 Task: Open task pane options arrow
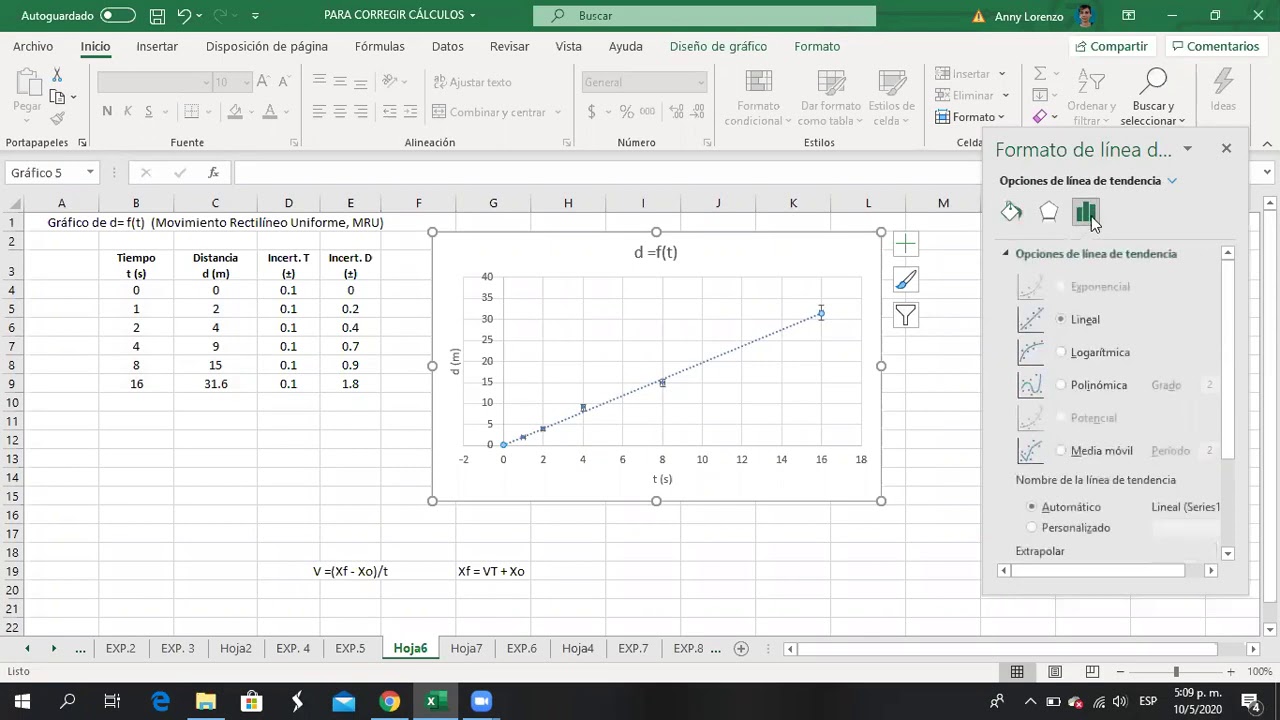pyautogui.click(x=1187, y=149)
